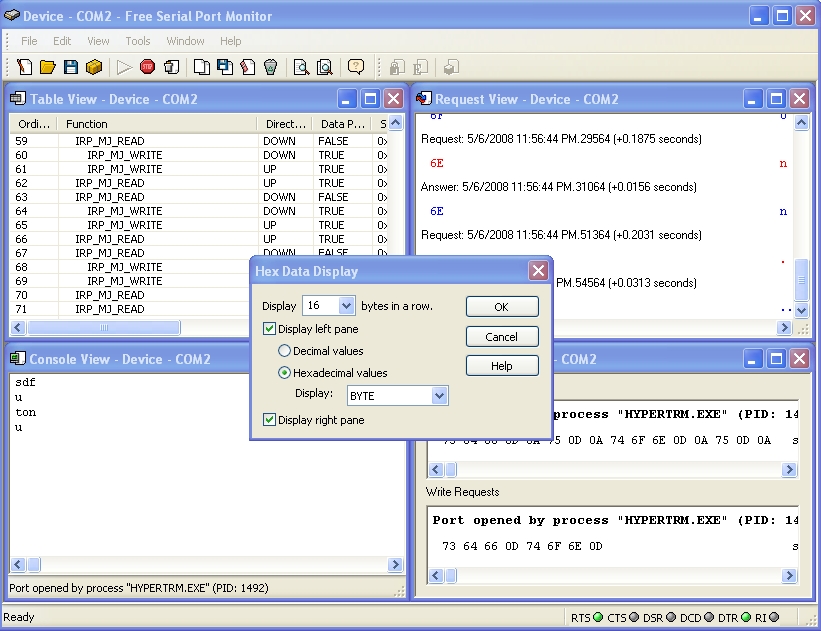
Task: Toggle Display right pane checkbox
Action: (269, 420)
